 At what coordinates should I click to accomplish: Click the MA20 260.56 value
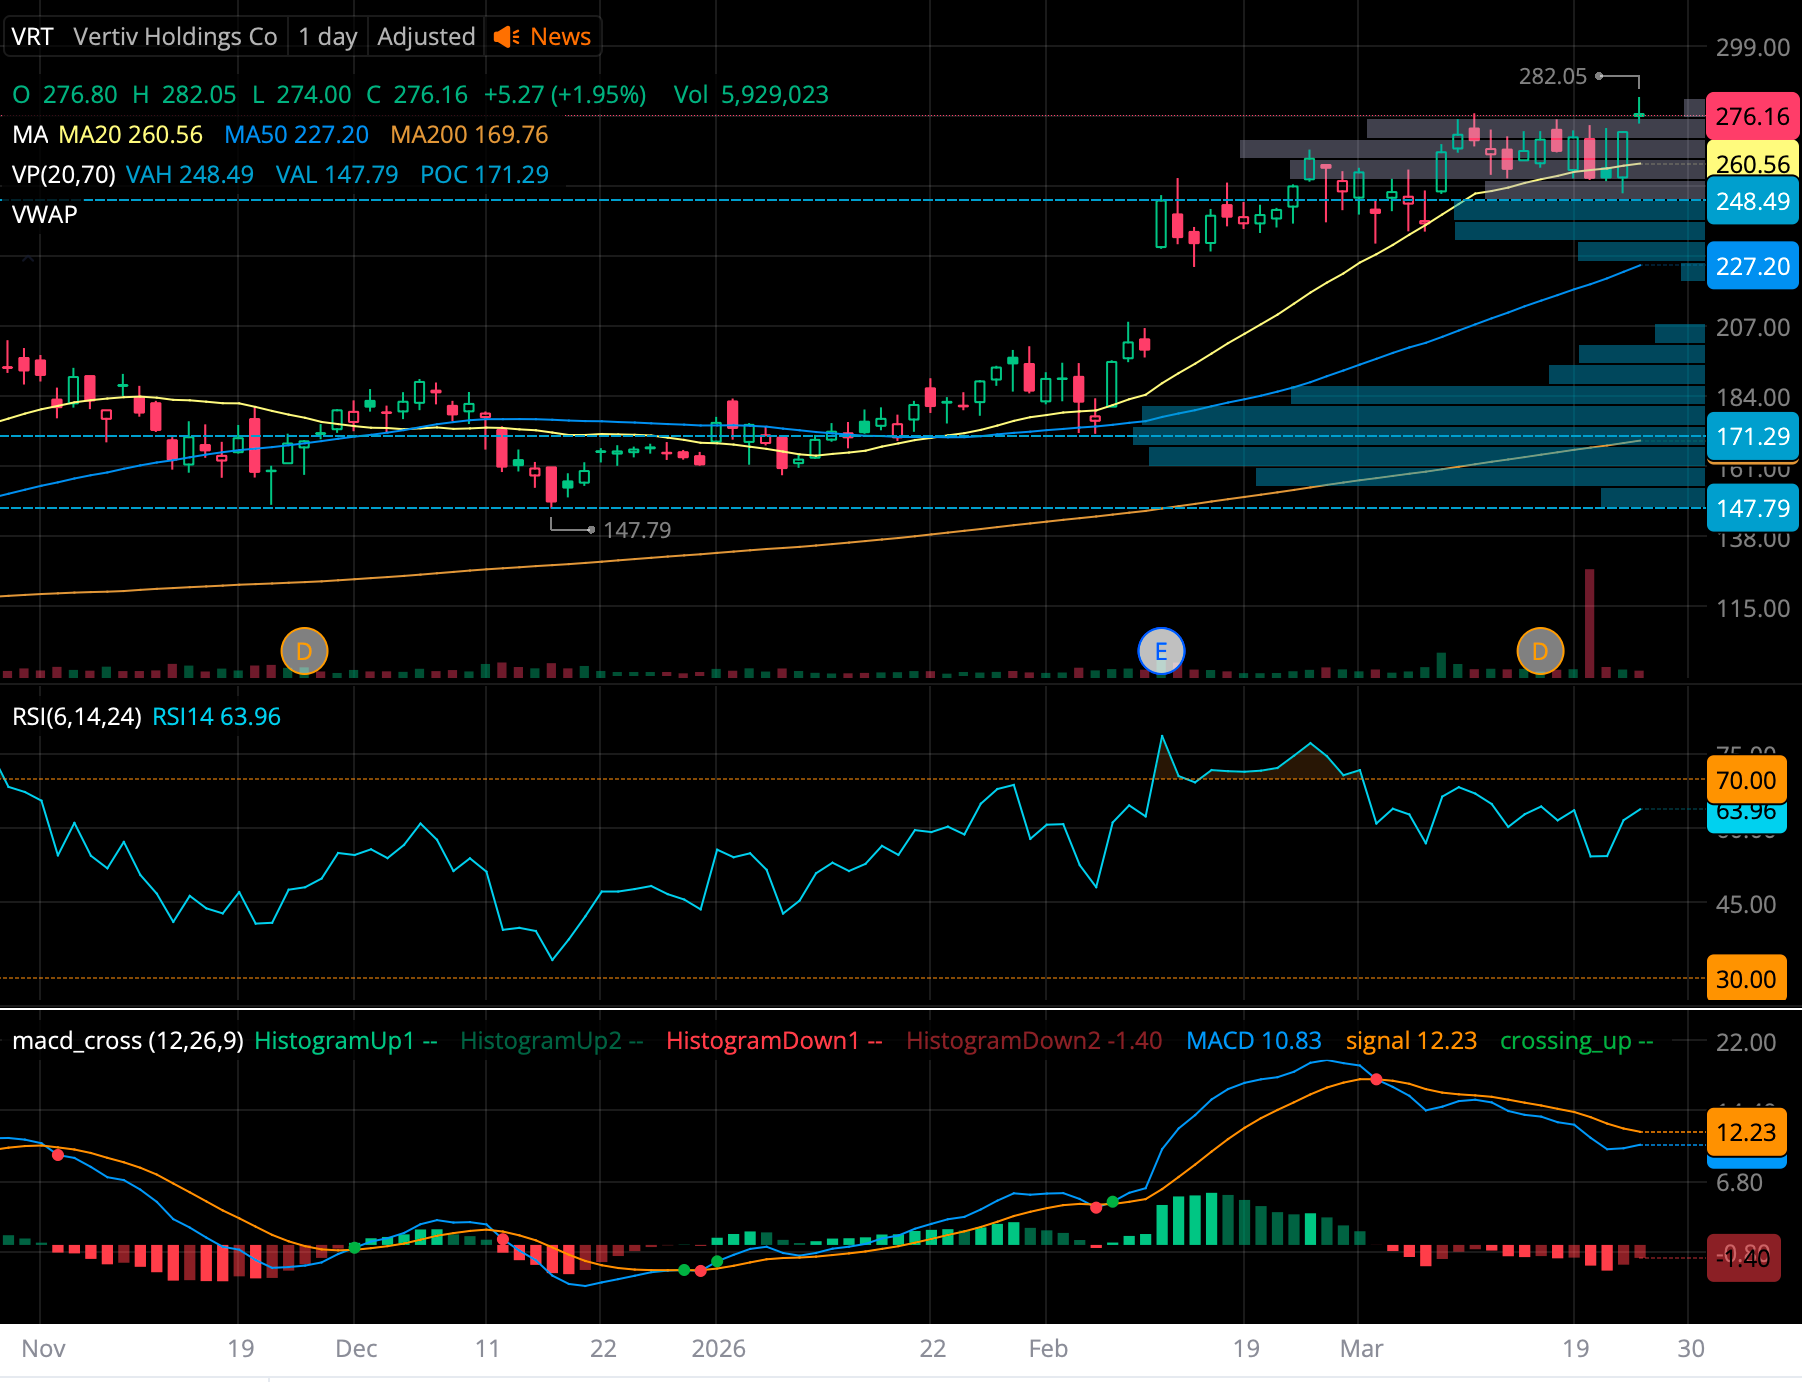(x=131, y=135)
